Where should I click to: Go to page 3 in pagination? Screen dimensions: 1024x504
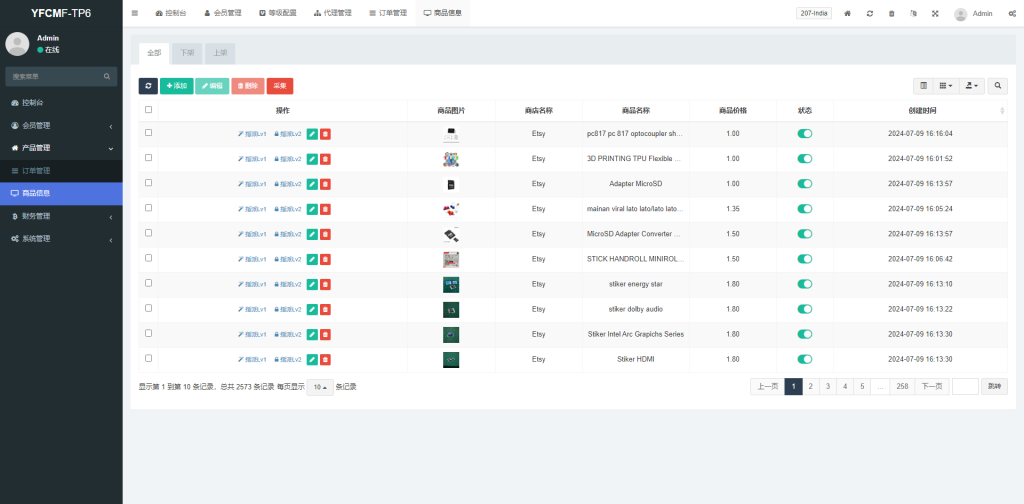(x=827, y=386)
